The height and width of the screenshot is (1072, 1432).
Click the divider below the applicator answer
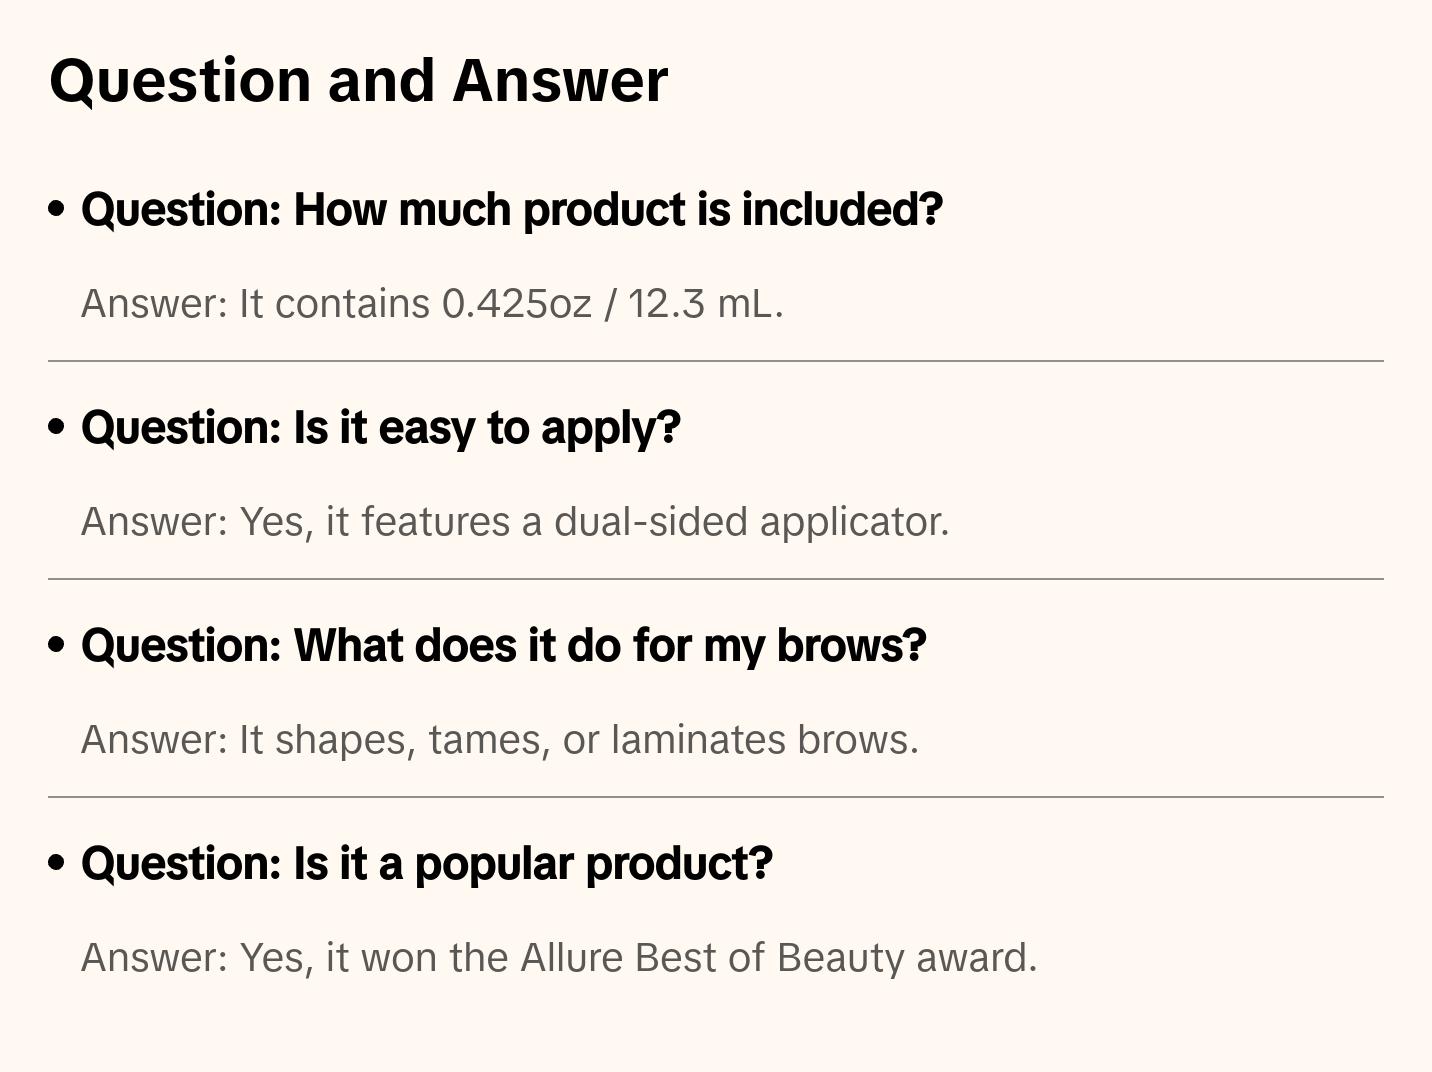coord(716,579)
